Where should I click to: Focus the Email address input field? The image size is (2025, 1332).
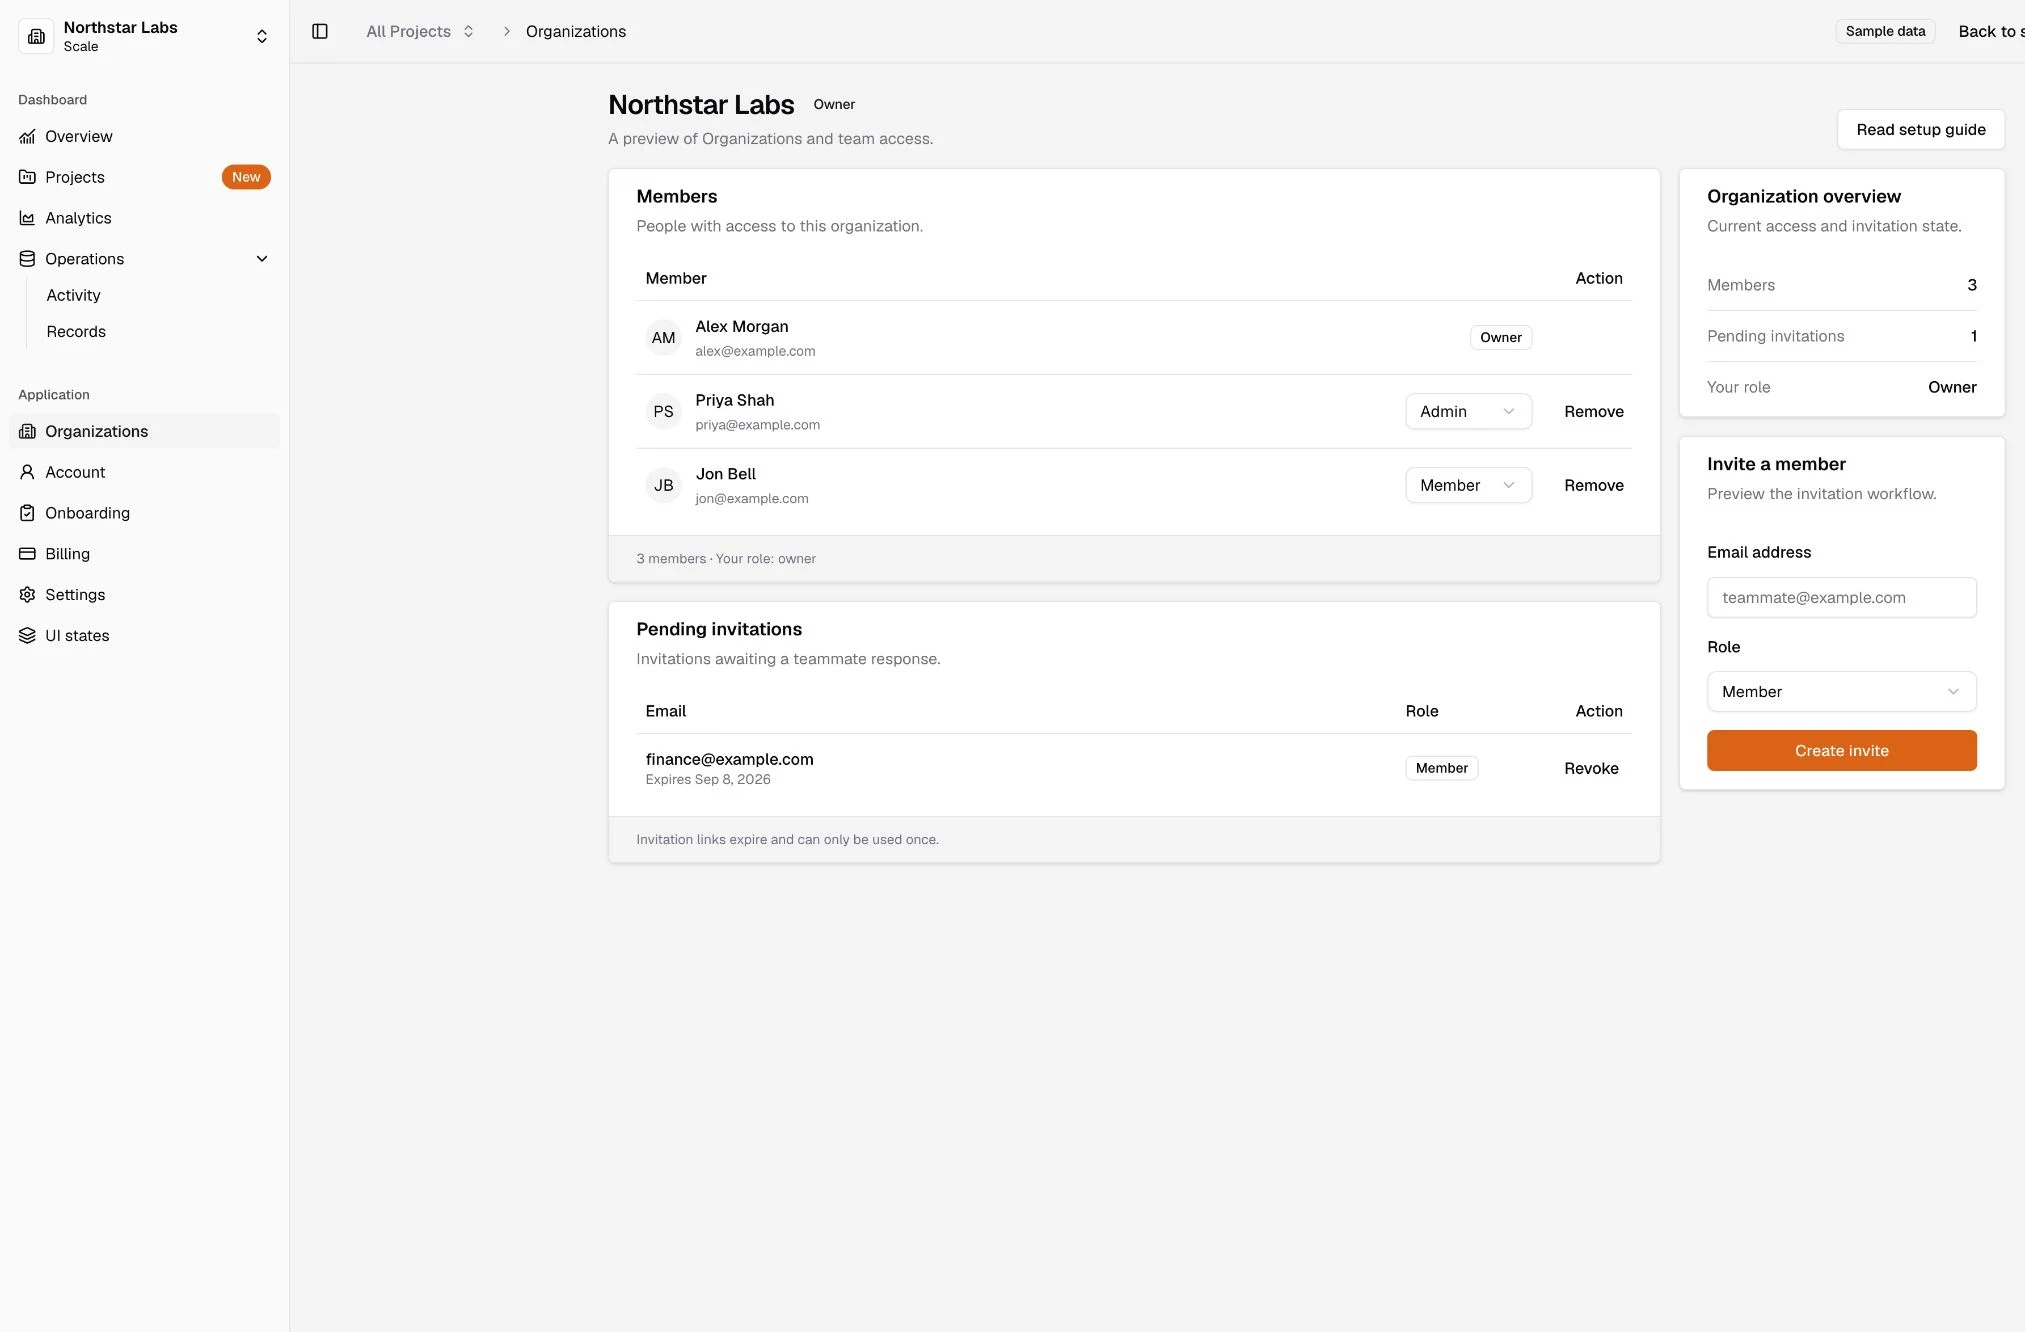pyautogui.click(x=1841, y=597)
